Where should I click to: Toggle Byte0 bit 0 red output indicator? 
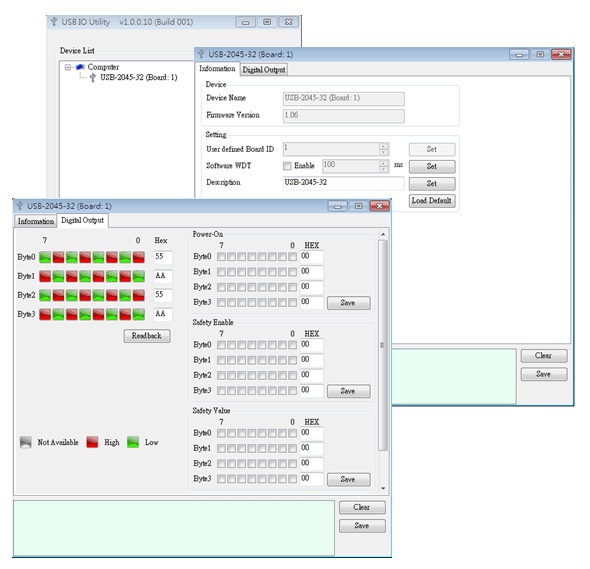click(x=138, y=257)
